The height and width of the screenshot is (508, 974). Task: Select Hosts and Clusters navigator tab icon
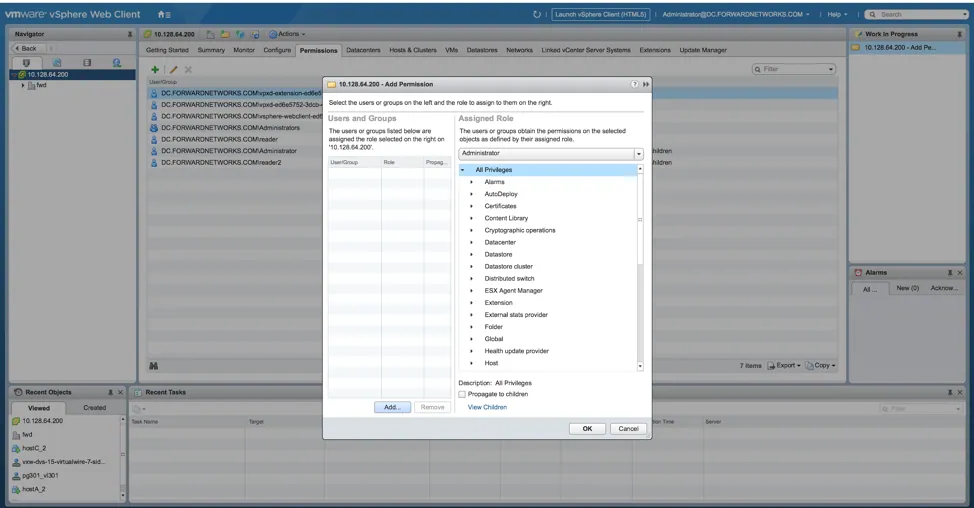coord(26,63)
